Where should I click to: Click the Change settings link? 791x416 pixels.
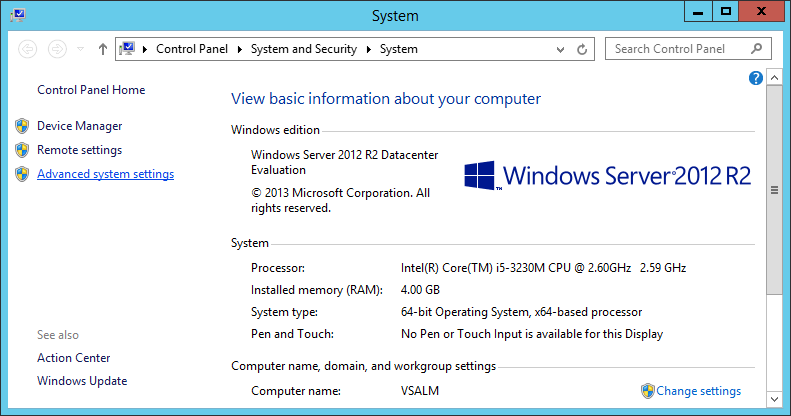(x=699, y=391)
